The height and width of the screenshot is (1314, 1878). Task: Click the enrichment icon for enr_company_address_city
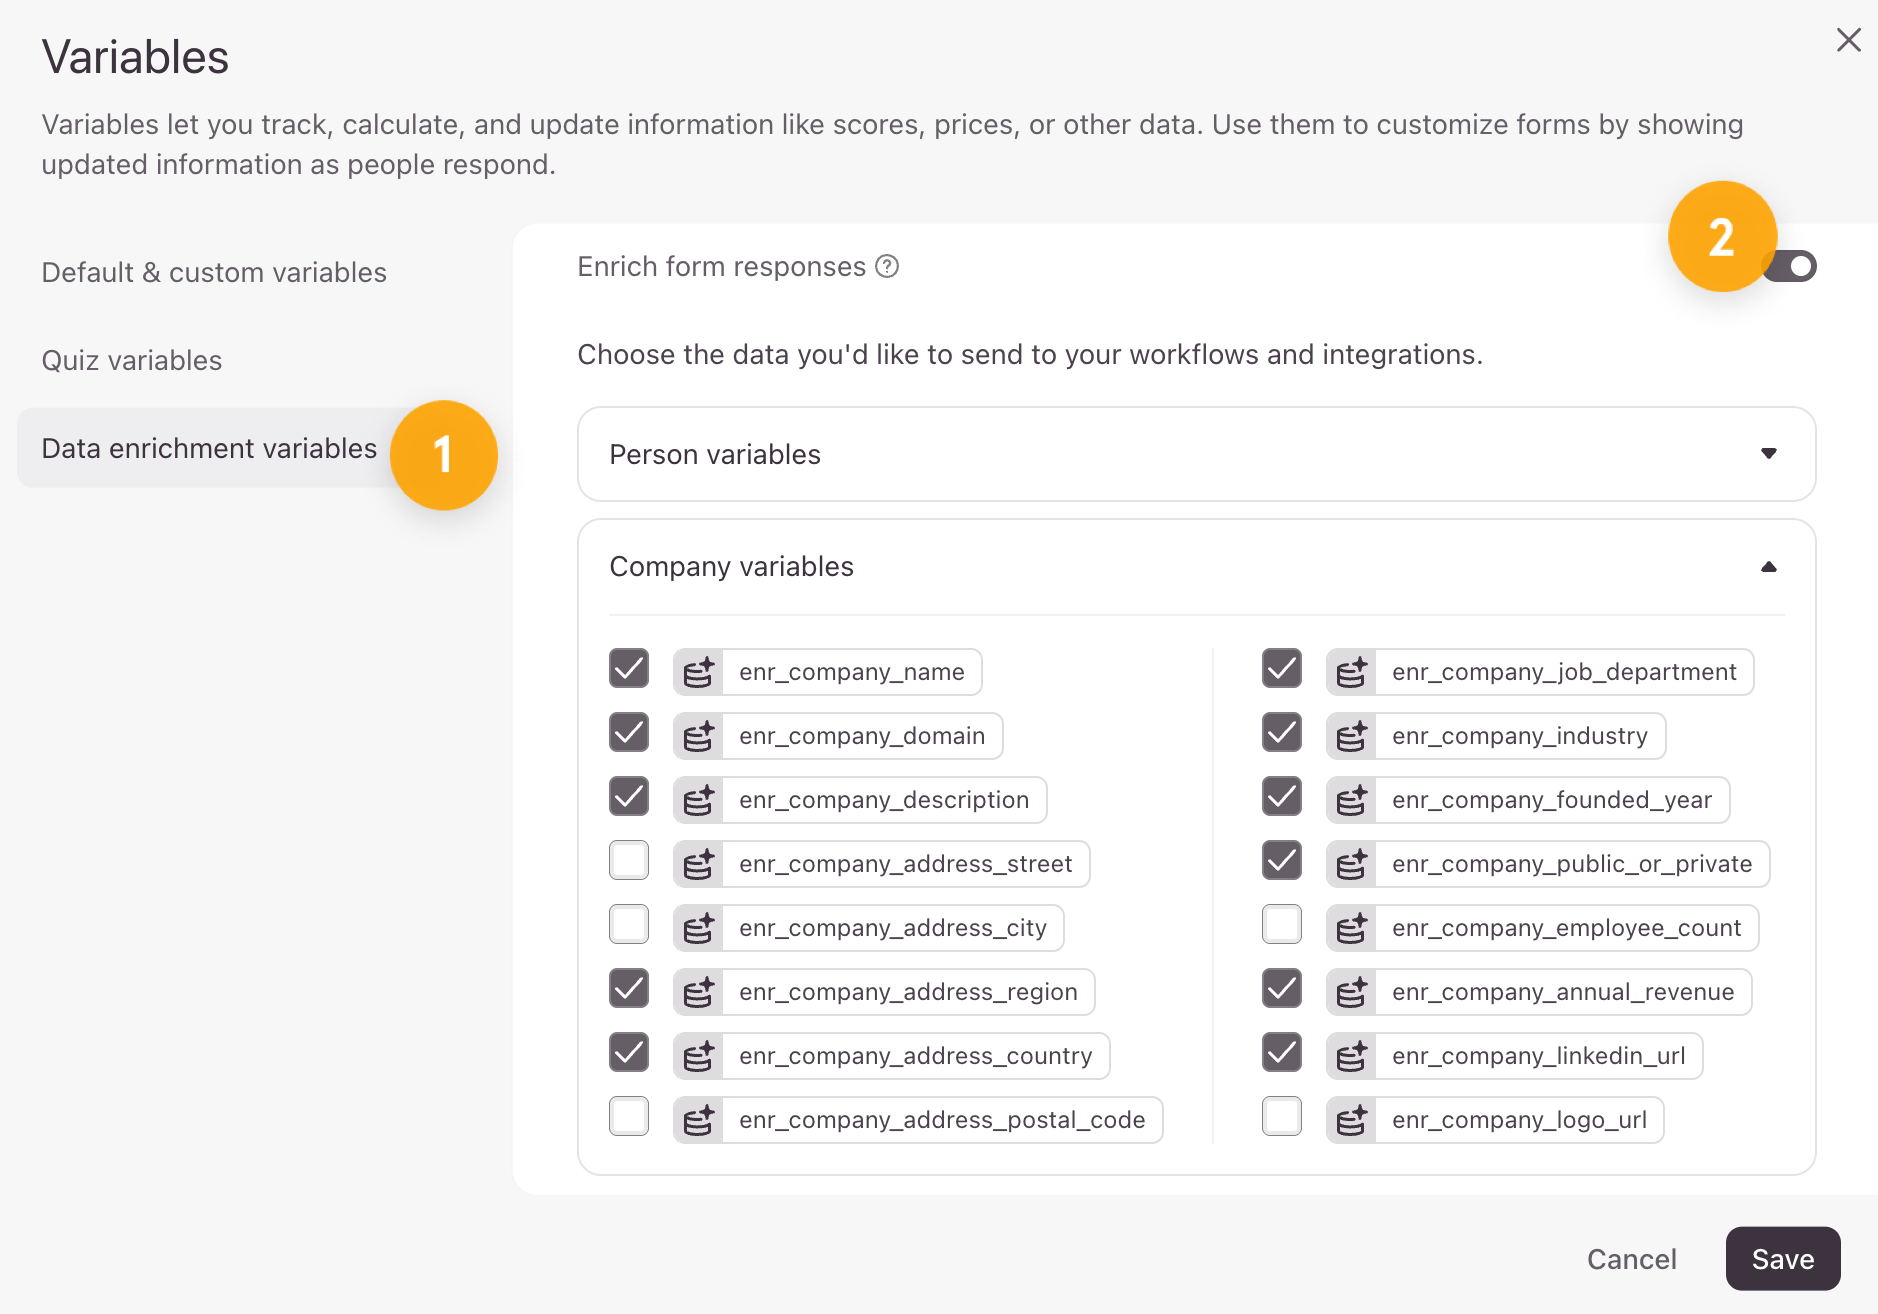tap(698, 928)
